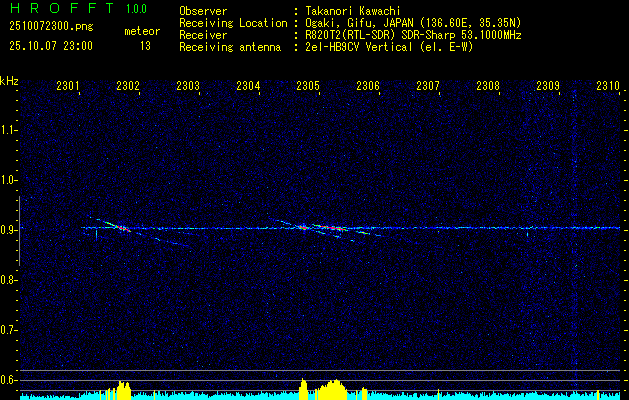Select the file name 2510072300.png
Image resolution: width=629 pixels, height=400 pixels.
(51, 26)
